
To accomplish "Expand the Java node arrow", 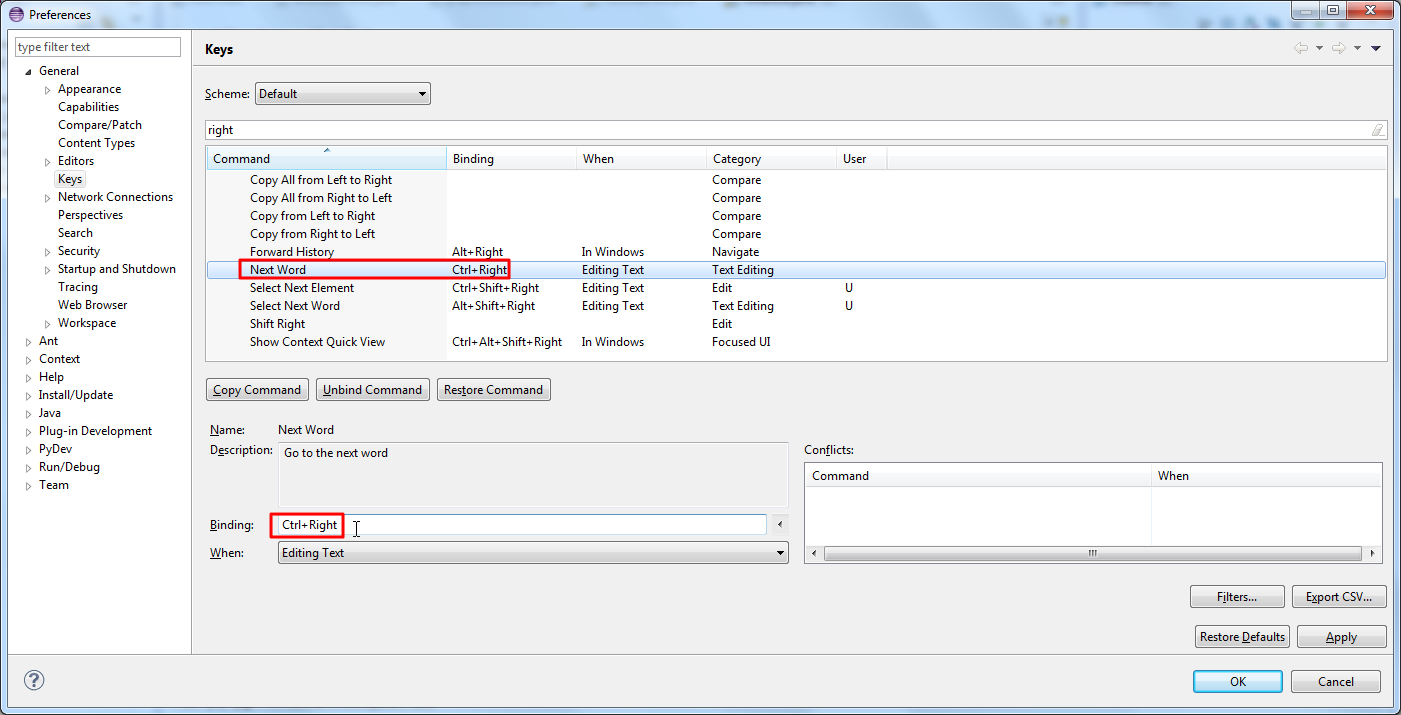I will (28, 414).
